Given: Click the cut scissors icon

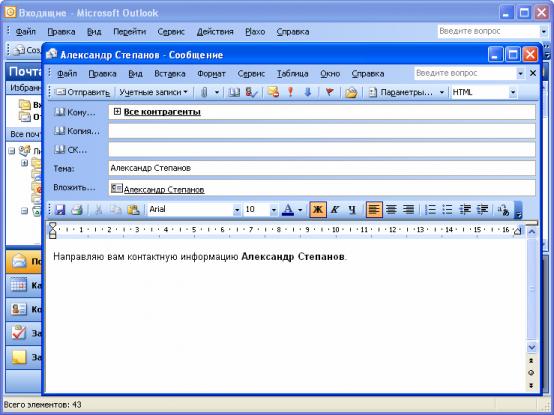Looking at the screenshot, I should 99,209.
